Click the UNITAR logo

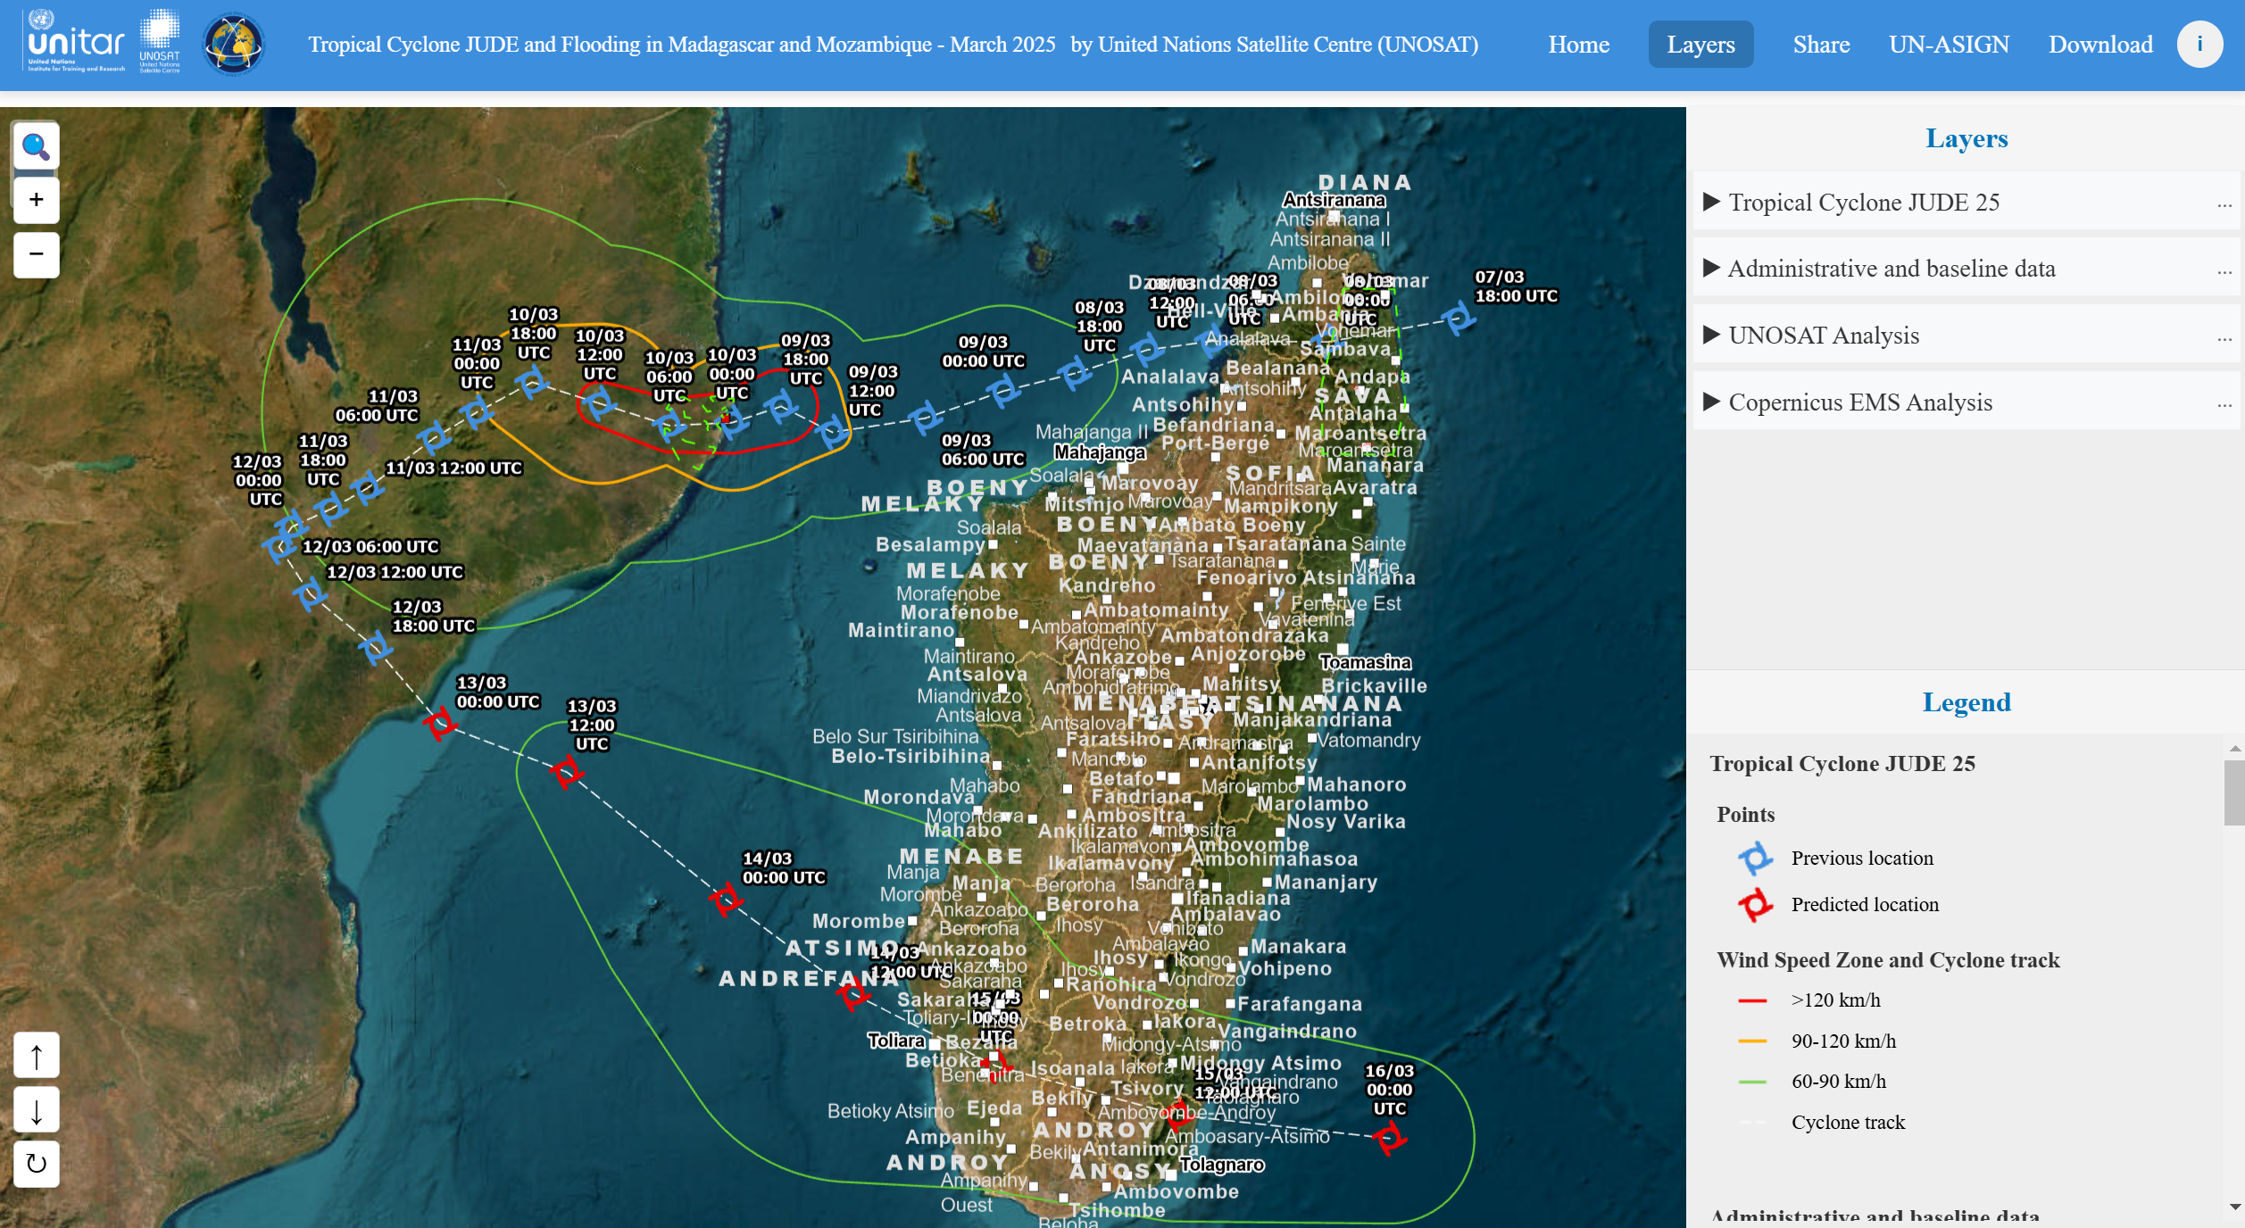[76, 43]
